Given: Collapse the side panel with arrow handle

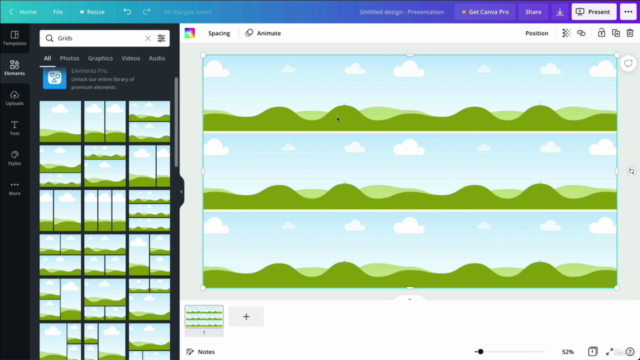Looking at the screenshot, I should [181, 191].
